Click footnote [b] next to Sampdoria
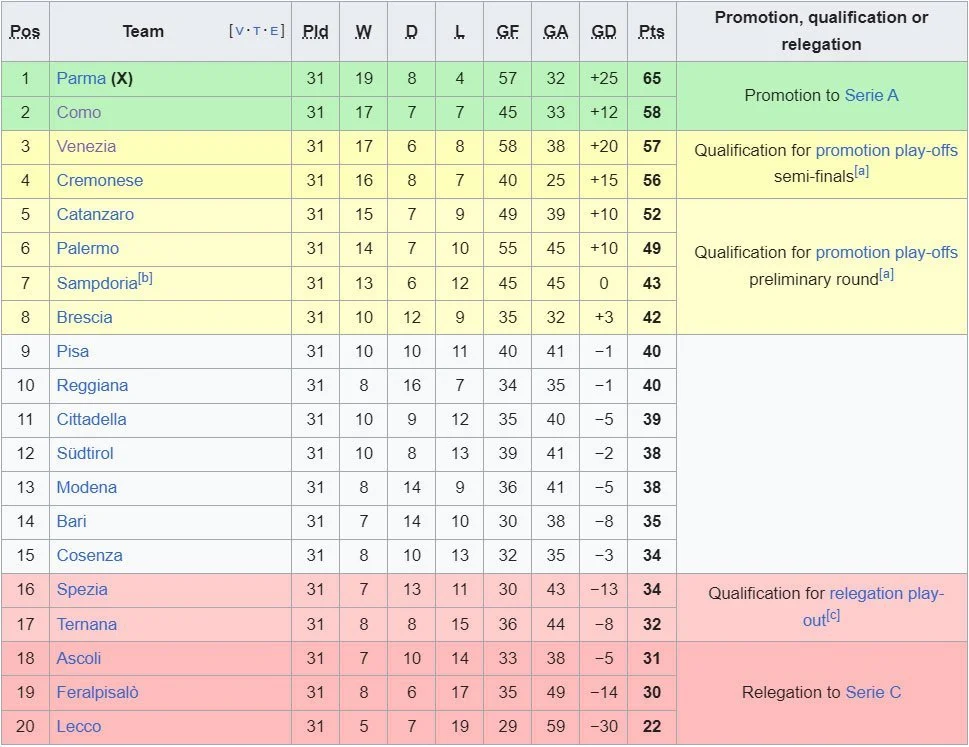969x747 pixels. click(x=145, y=279)
